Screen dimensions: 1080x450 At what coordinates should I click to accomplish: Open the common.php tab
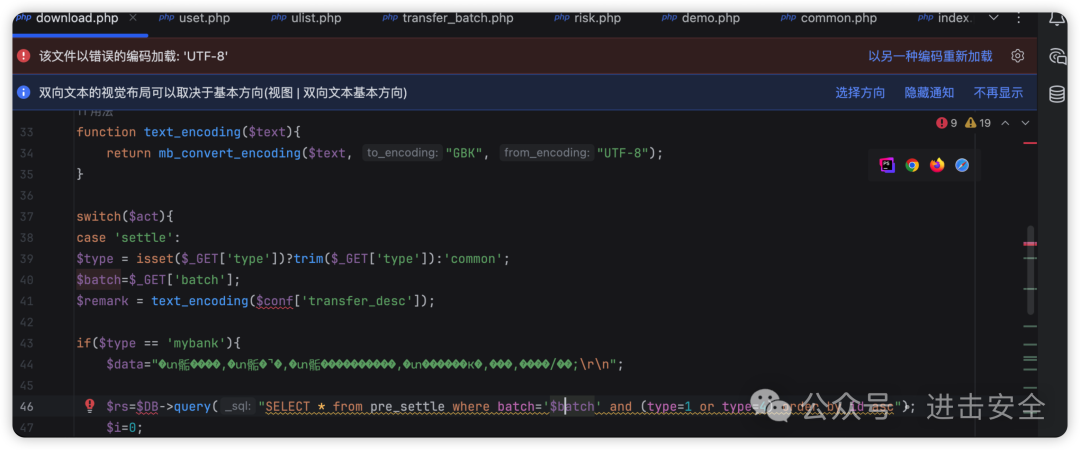click(829, 18)
